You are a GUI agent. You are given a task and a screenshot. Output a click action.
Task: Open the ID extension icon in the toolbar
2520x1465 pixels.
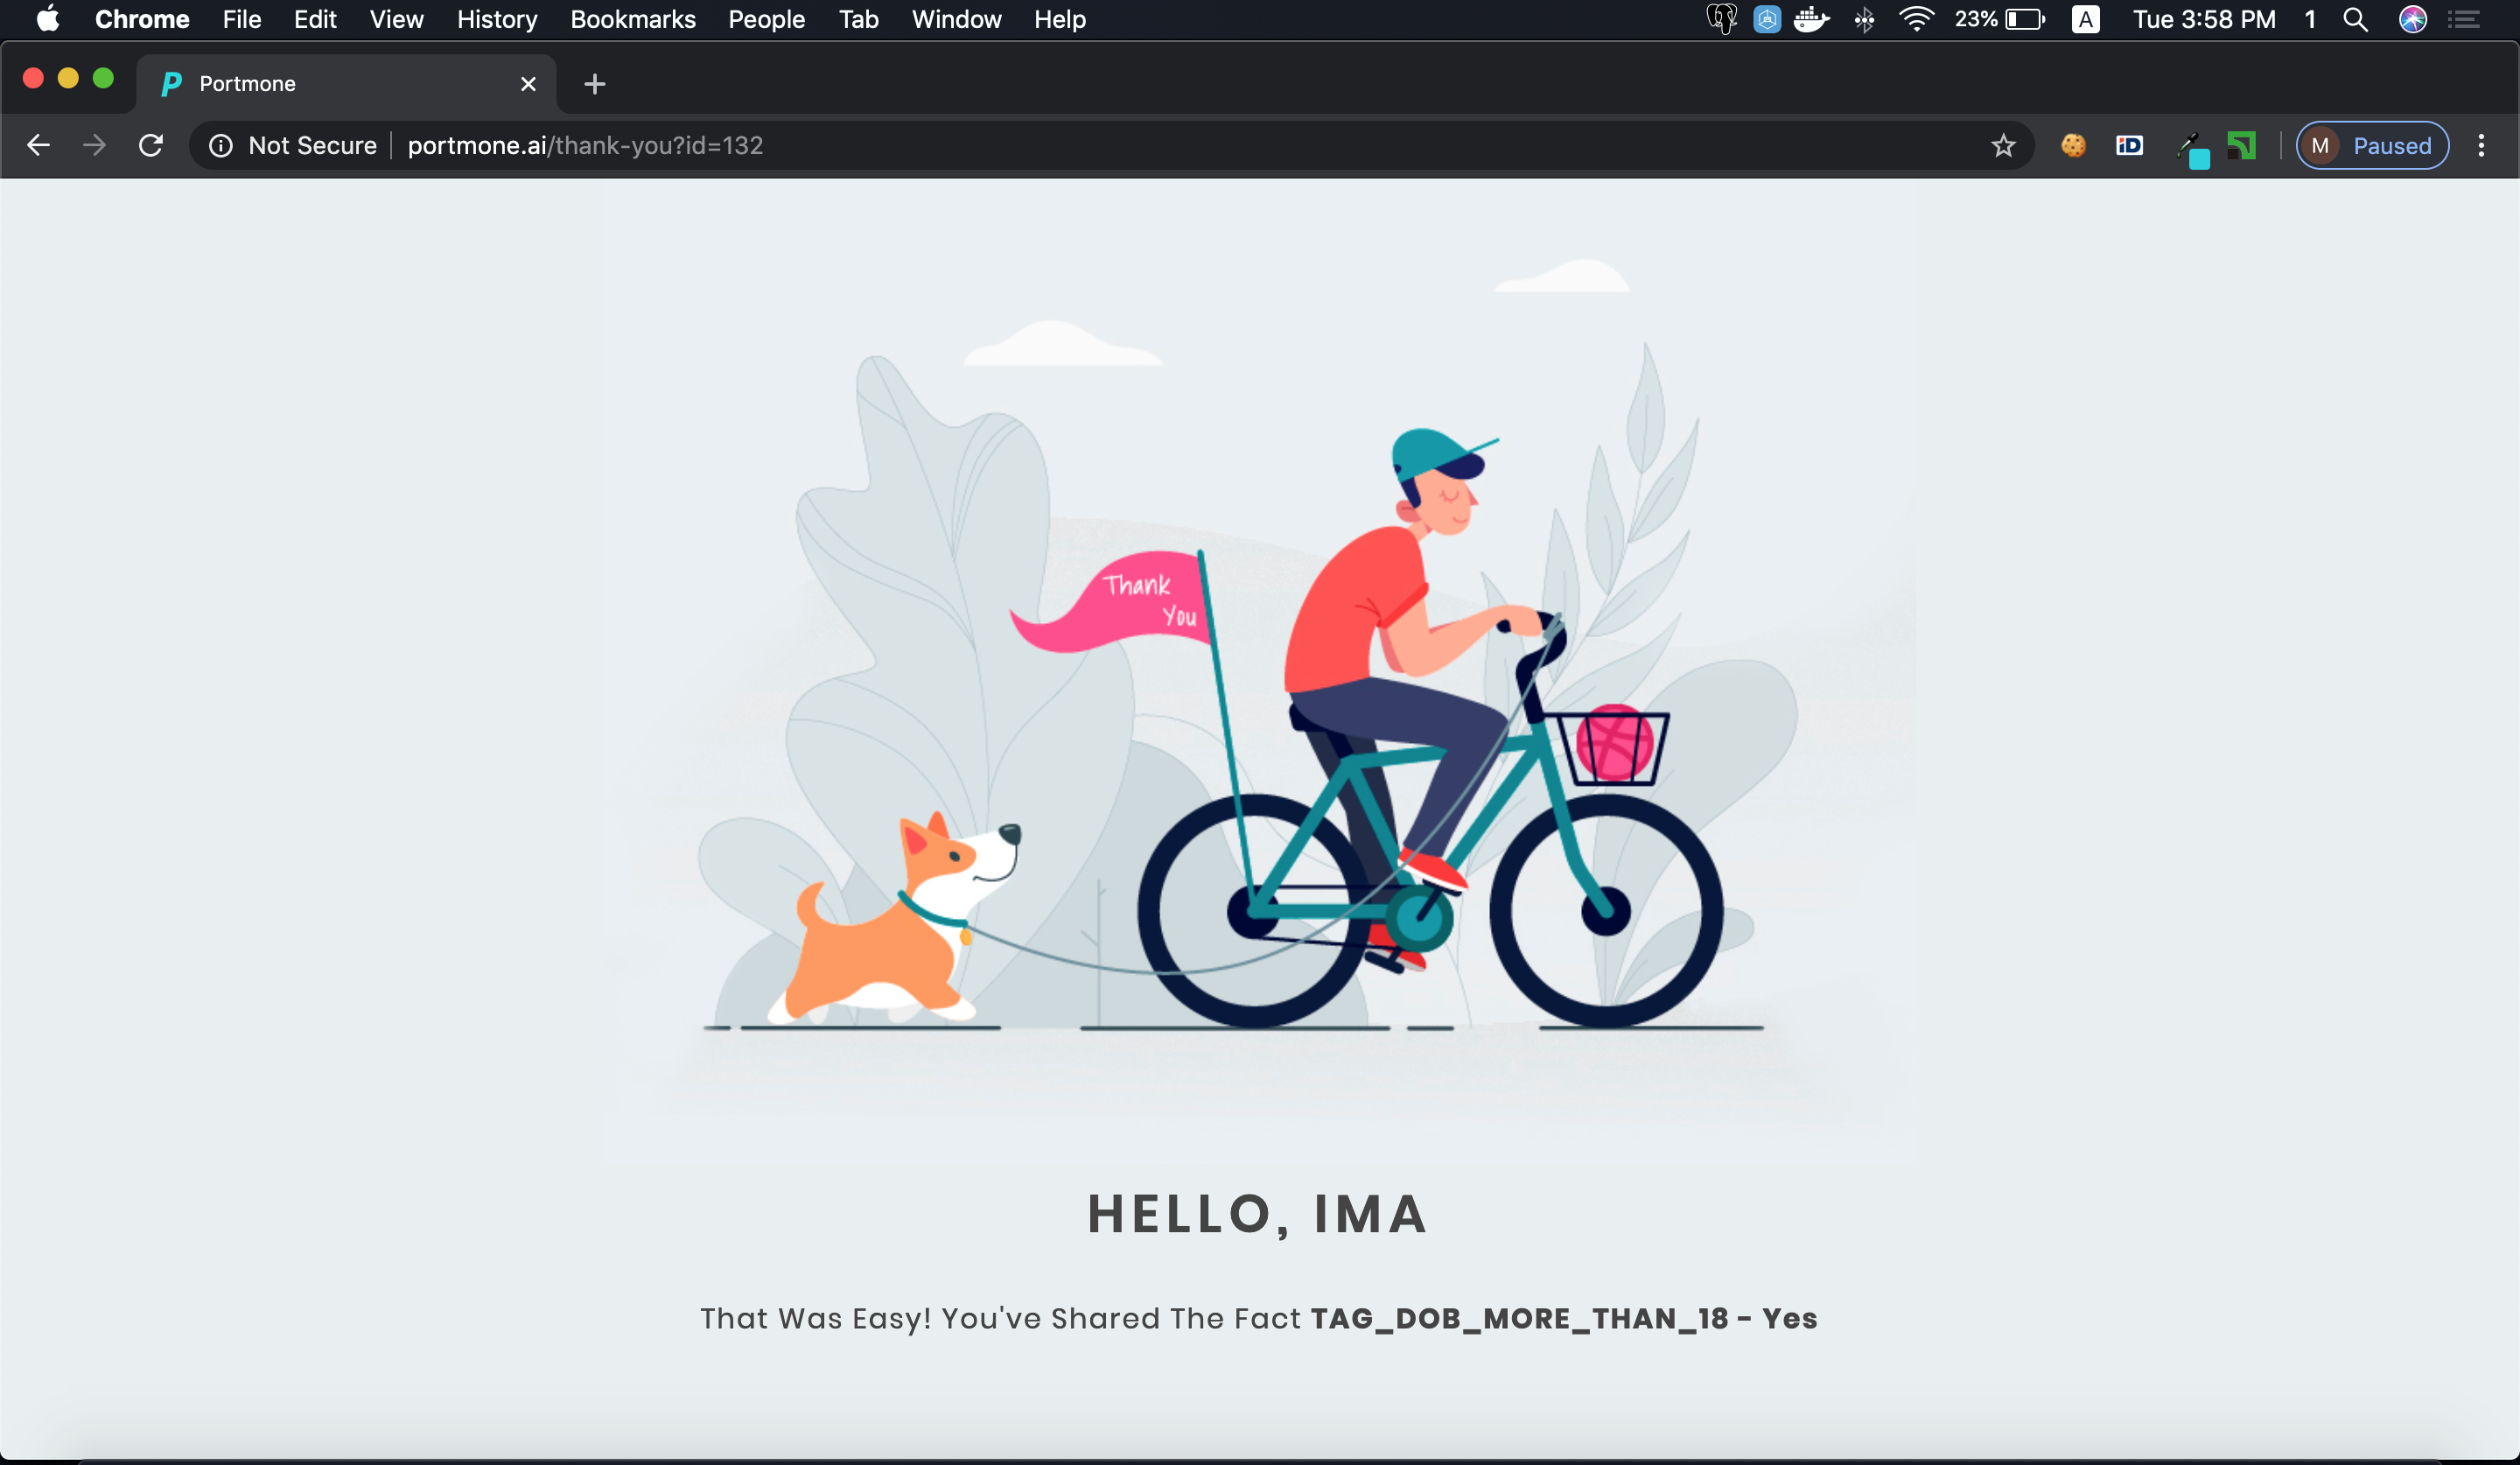click(x=2129, y=146)
